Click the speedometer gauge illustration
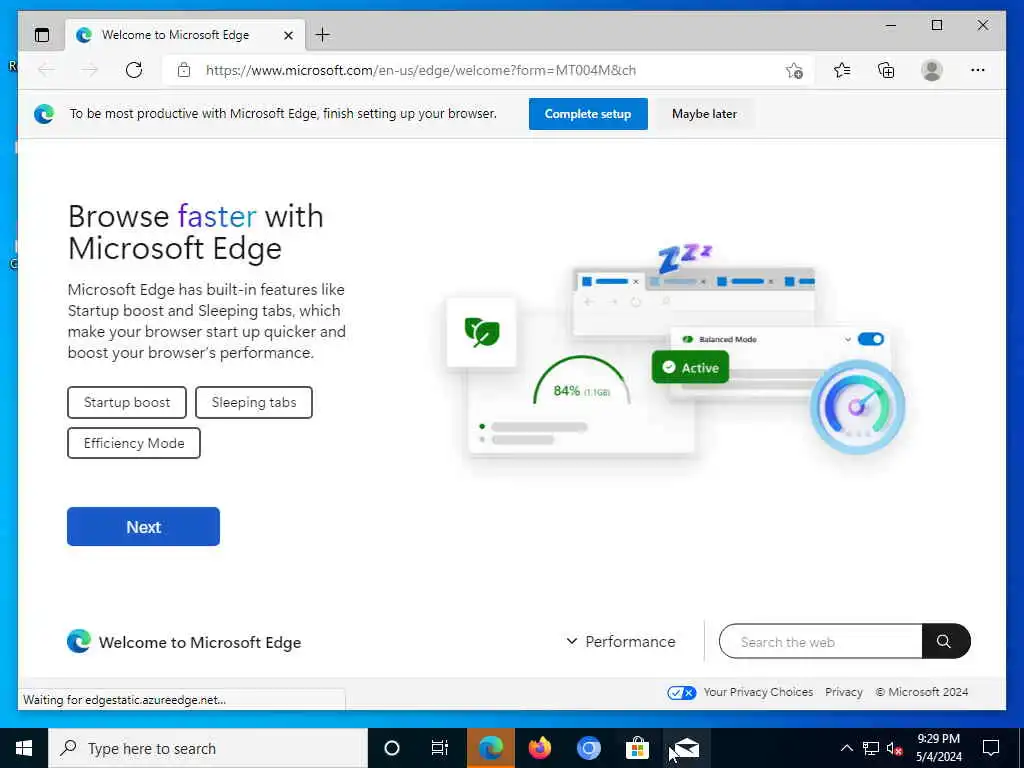1024x768 pixels. click(x=857, y=406)
